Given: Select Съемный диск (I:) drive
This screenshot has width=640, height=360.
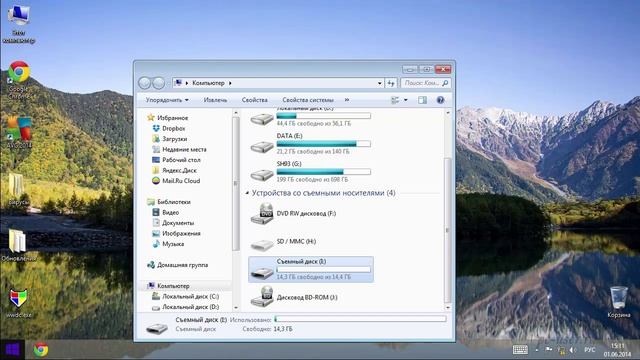Looking at the screenshot, I should point(311,269).
